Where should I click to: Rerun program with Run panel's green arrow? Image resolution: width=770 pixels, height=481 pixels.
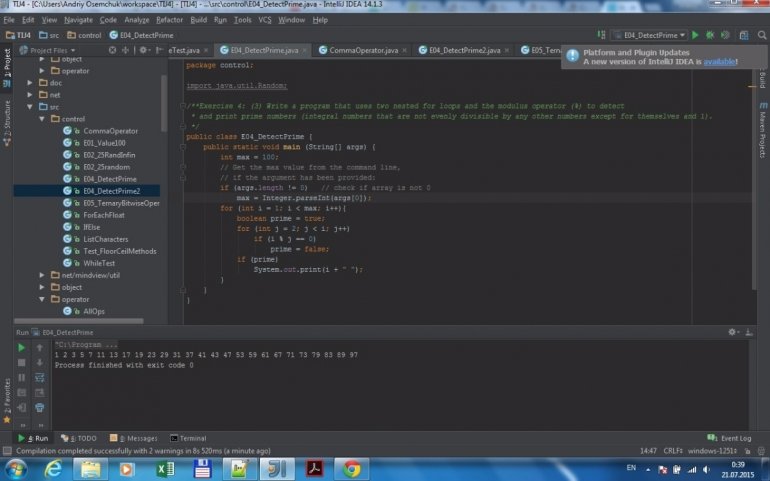(x=22, y=348)
